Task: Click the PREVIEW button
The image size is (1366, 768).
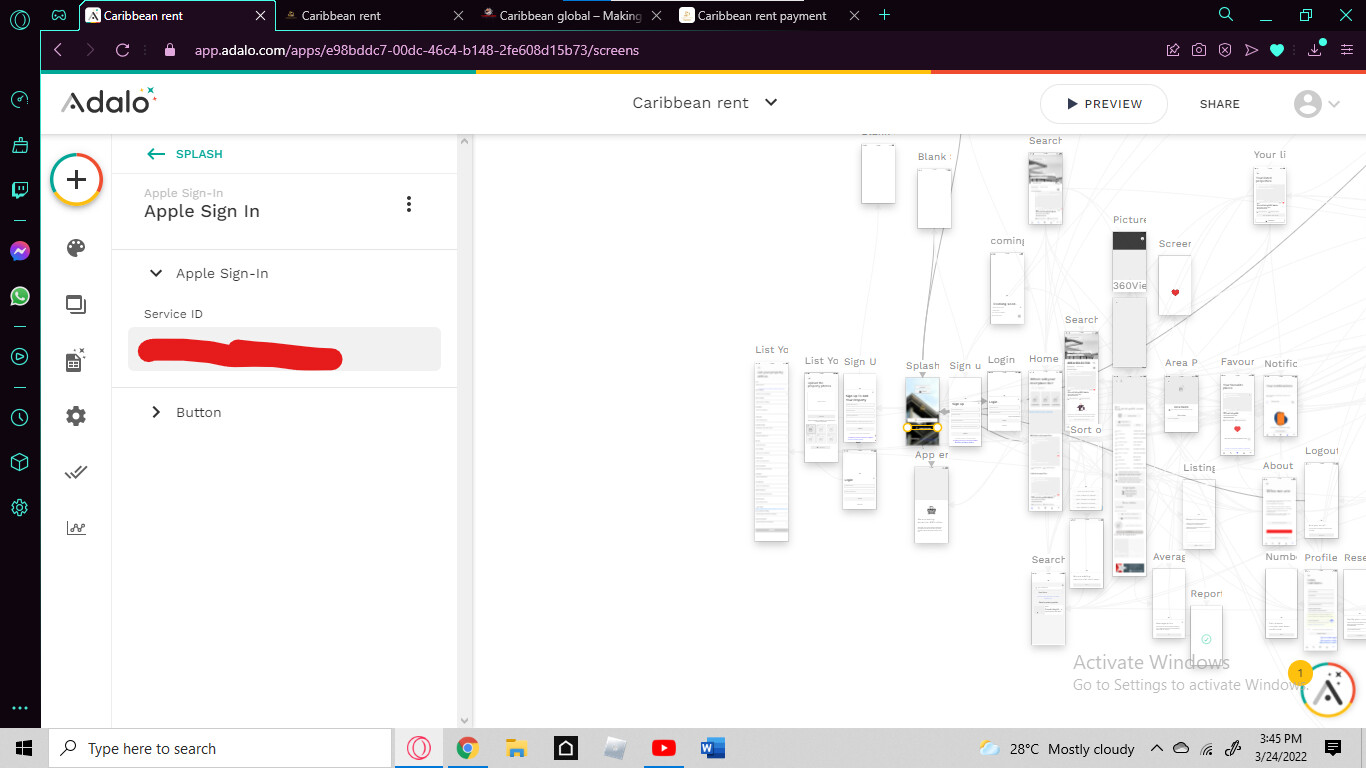Action: 1104,104
